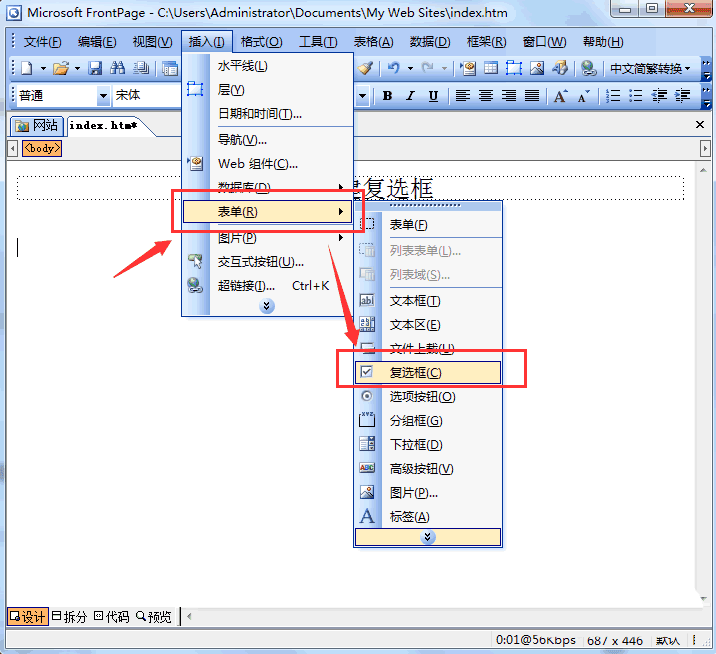Screen dimensions: 716x654
Task: Open the 图片(P) submenu in Insert menu
Action: click(267, 237)
